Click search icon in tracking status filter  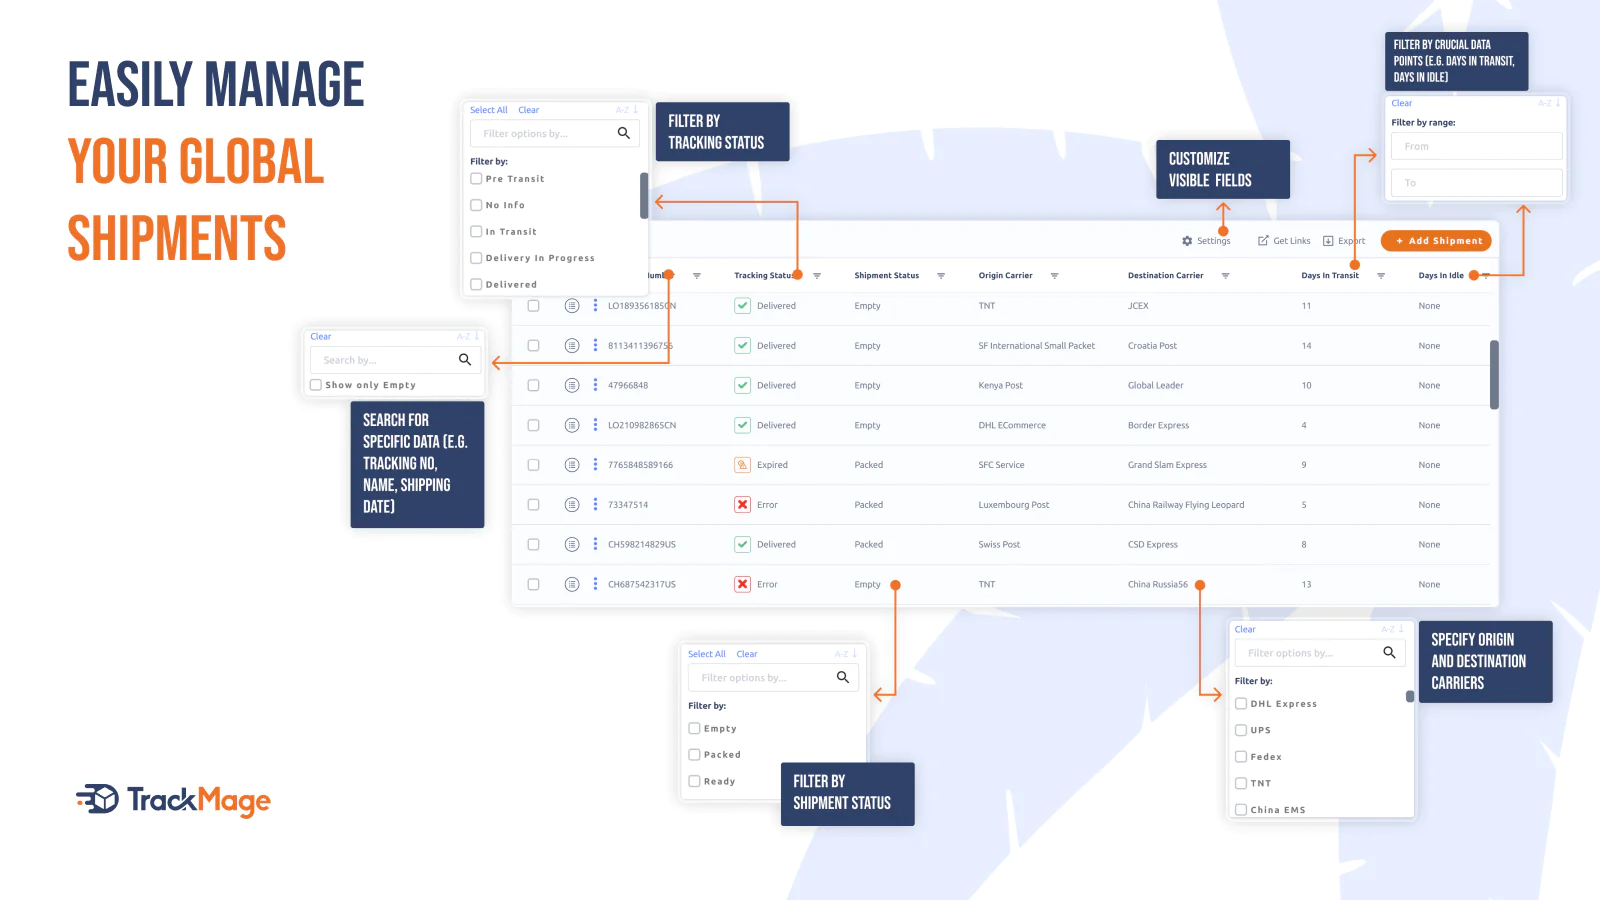point(624,133)
